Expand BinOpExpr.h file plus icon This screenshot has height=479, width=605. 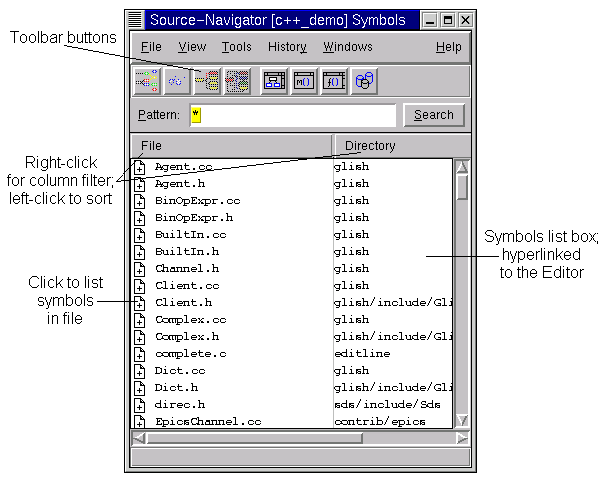point(139,218)
